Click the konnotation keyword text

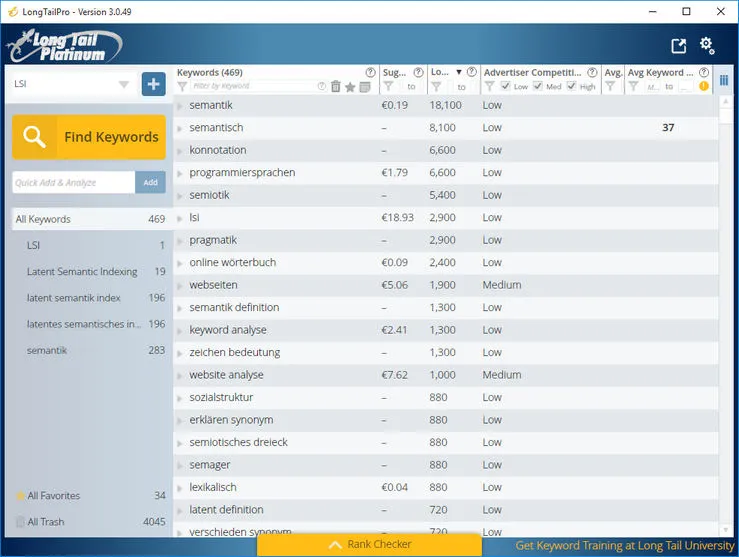point(218,150)
